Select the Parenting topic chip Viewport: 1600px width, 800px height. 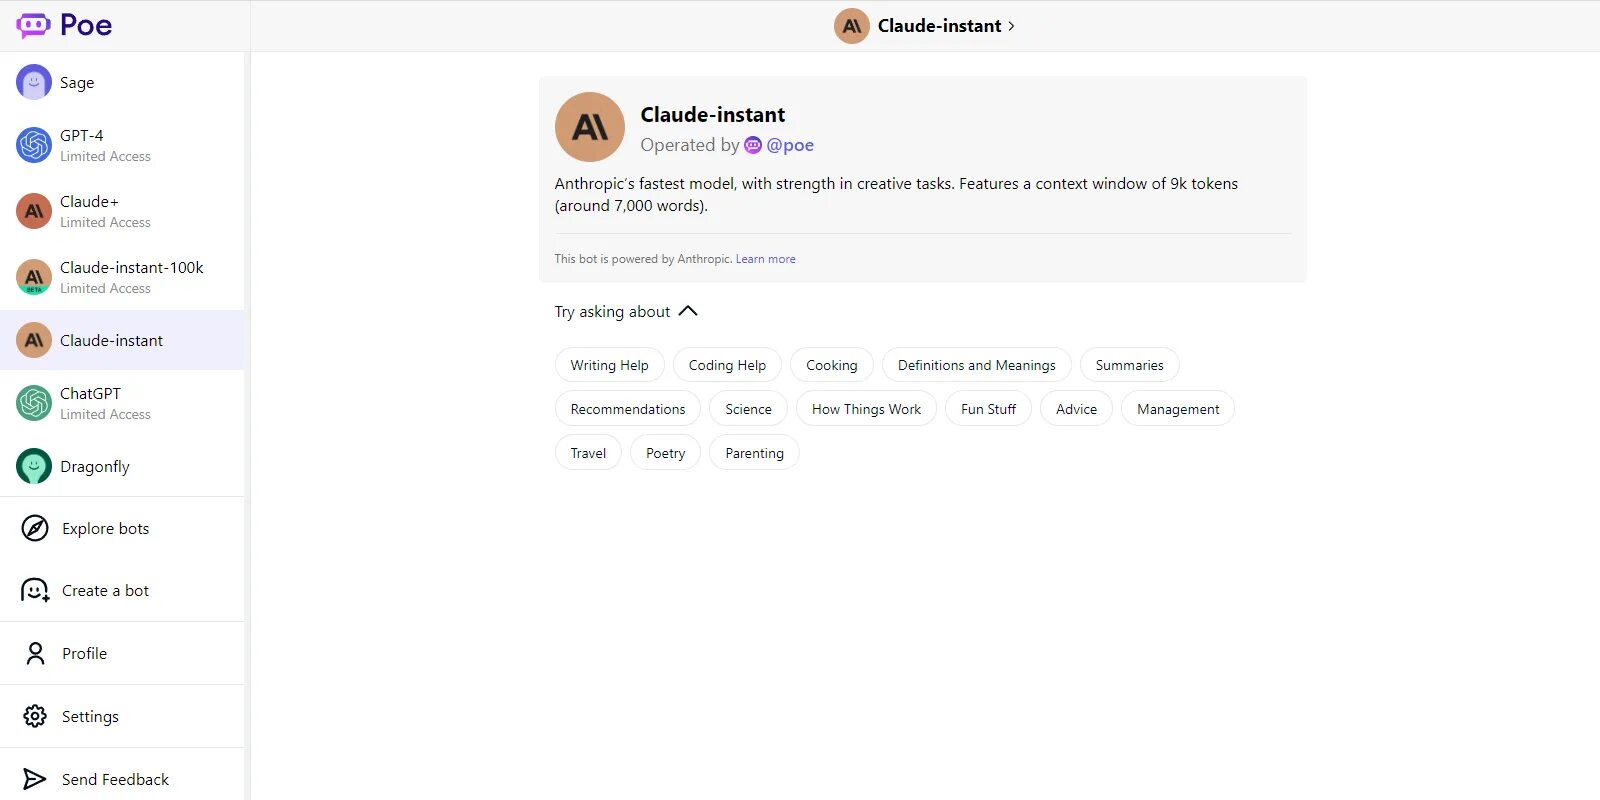[755, 453]
